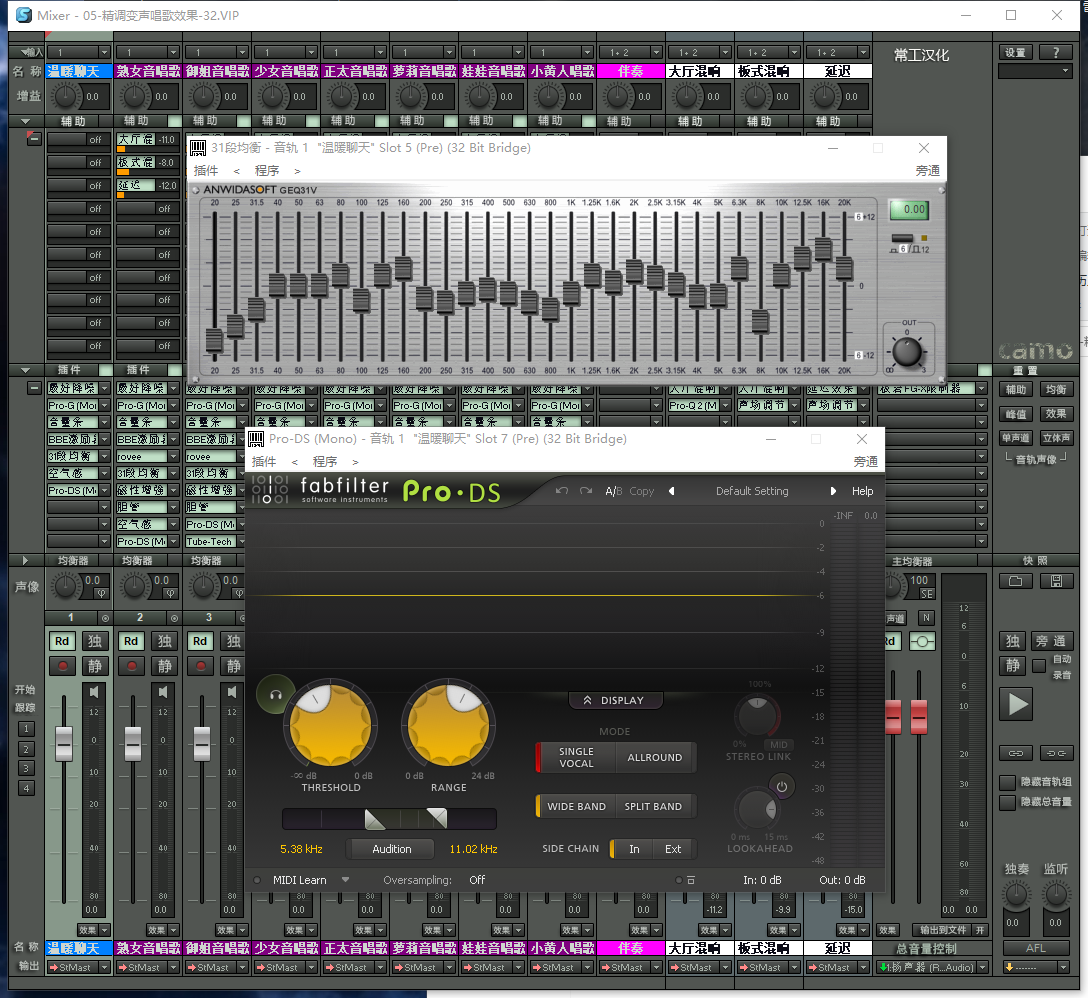
Task: Open the Pro-G plugin slot dropdown on channel 1
Action: [104, 405]
